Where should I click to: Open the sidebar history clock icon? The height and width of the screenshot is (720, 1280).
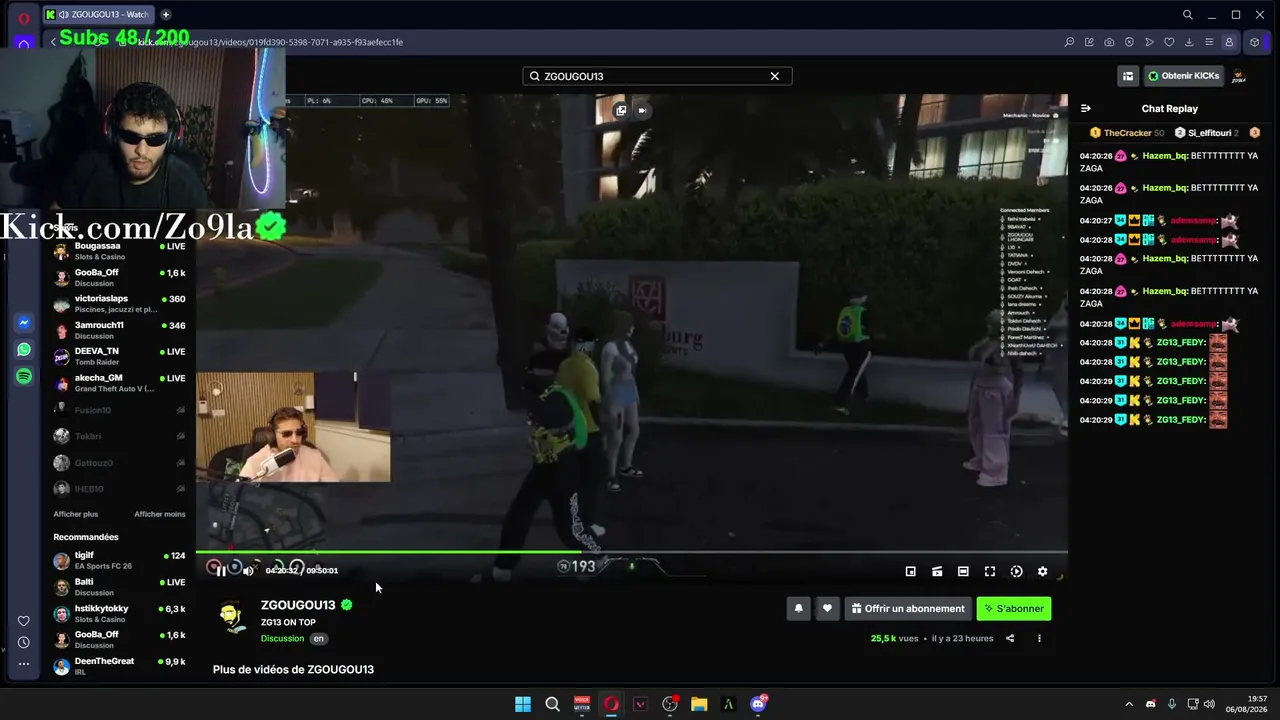[x=24, y=642]
